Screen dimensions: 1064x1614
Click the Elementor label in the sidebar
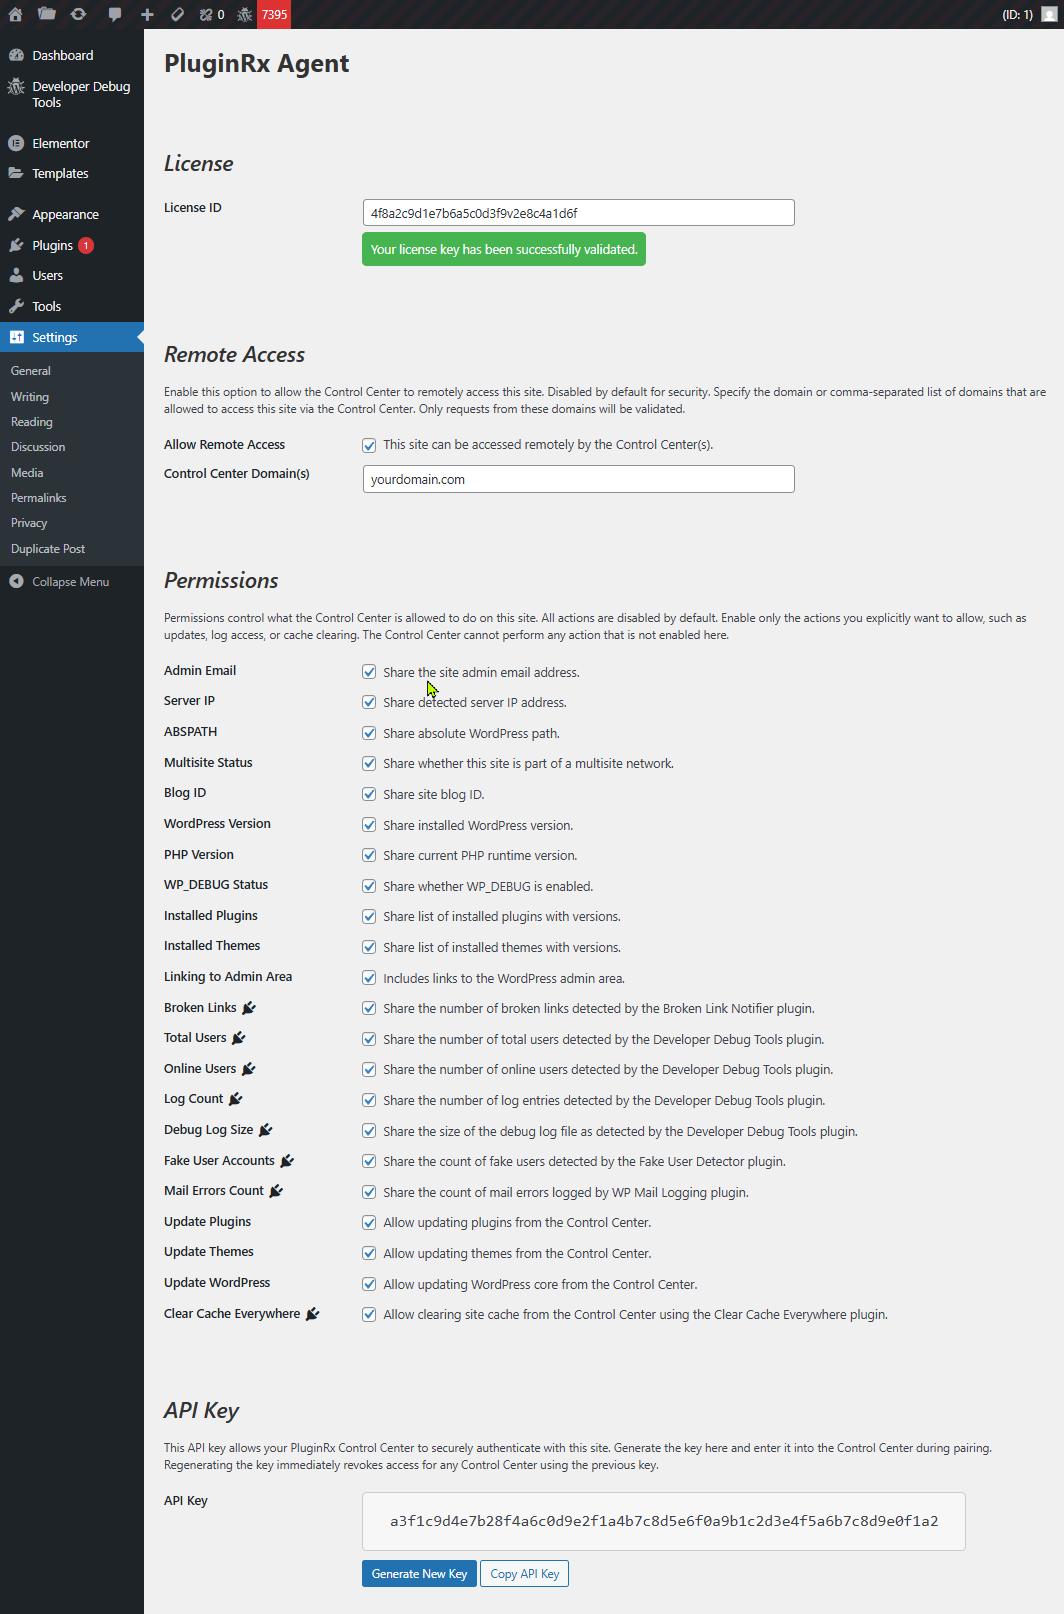click(x=60, y=143)
